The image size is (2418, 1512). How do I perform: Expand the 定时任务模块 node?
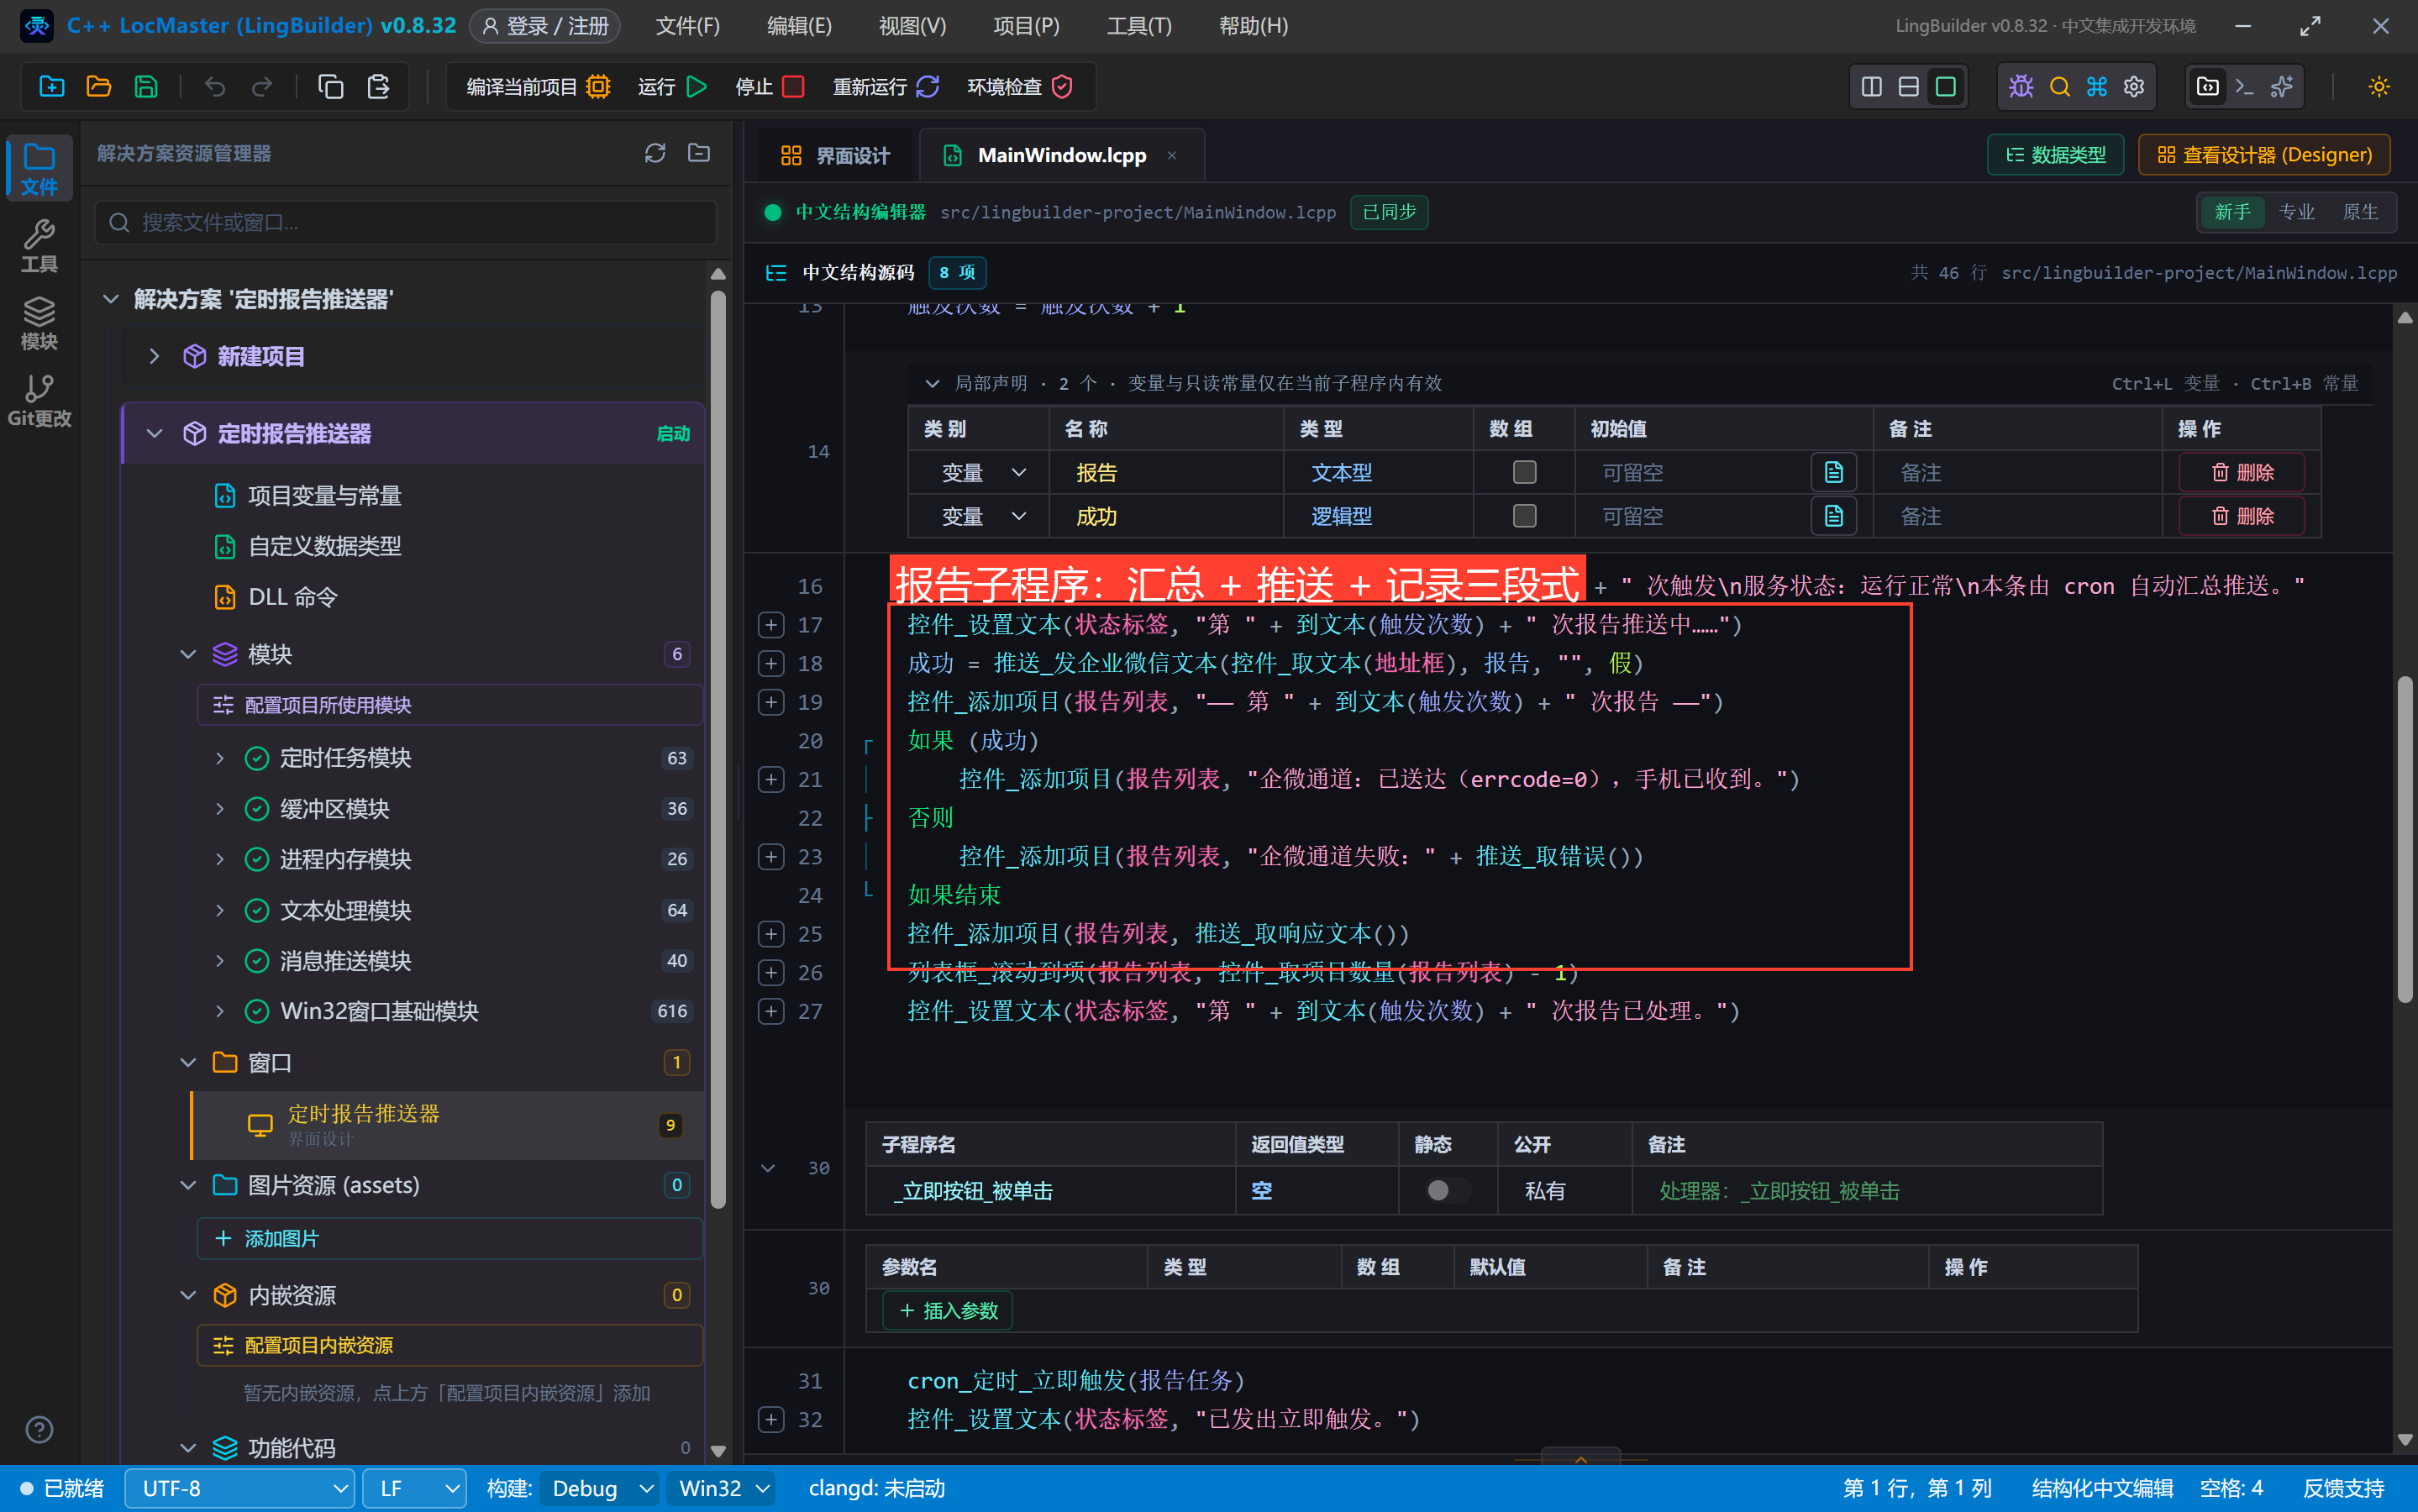tap(220, 758)
